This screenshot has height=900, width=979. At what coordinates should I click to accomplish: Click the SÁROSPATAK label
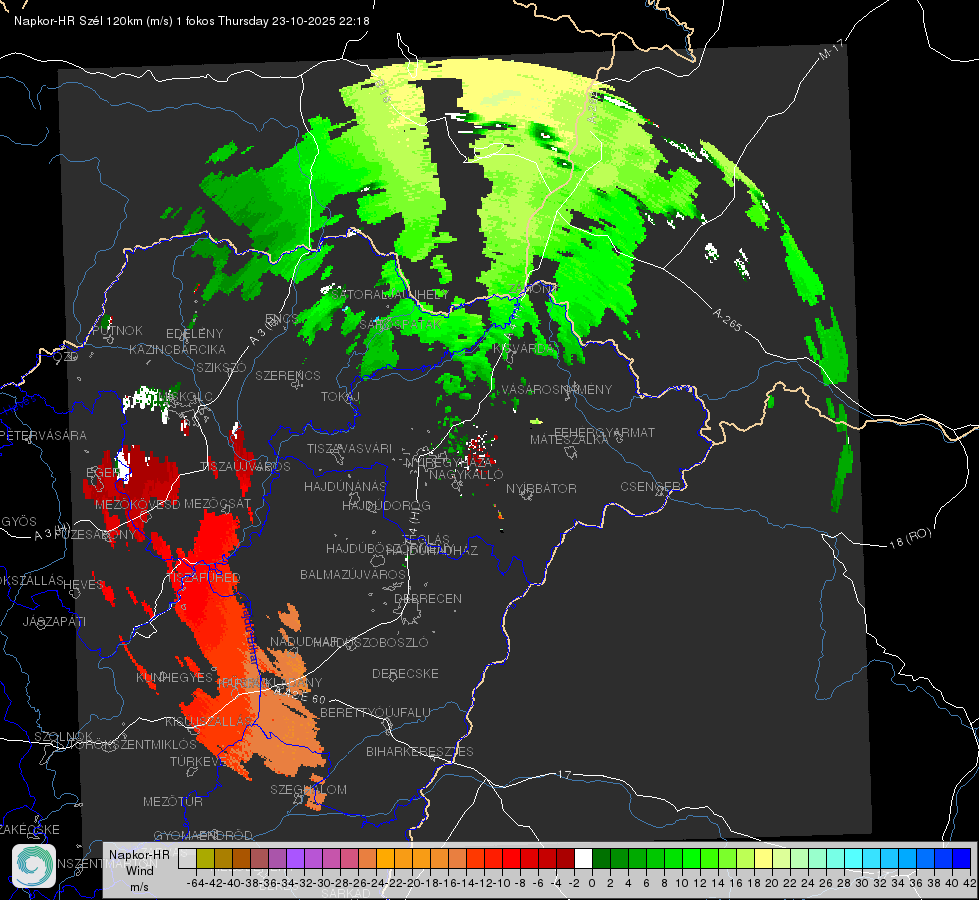(400, 325)
